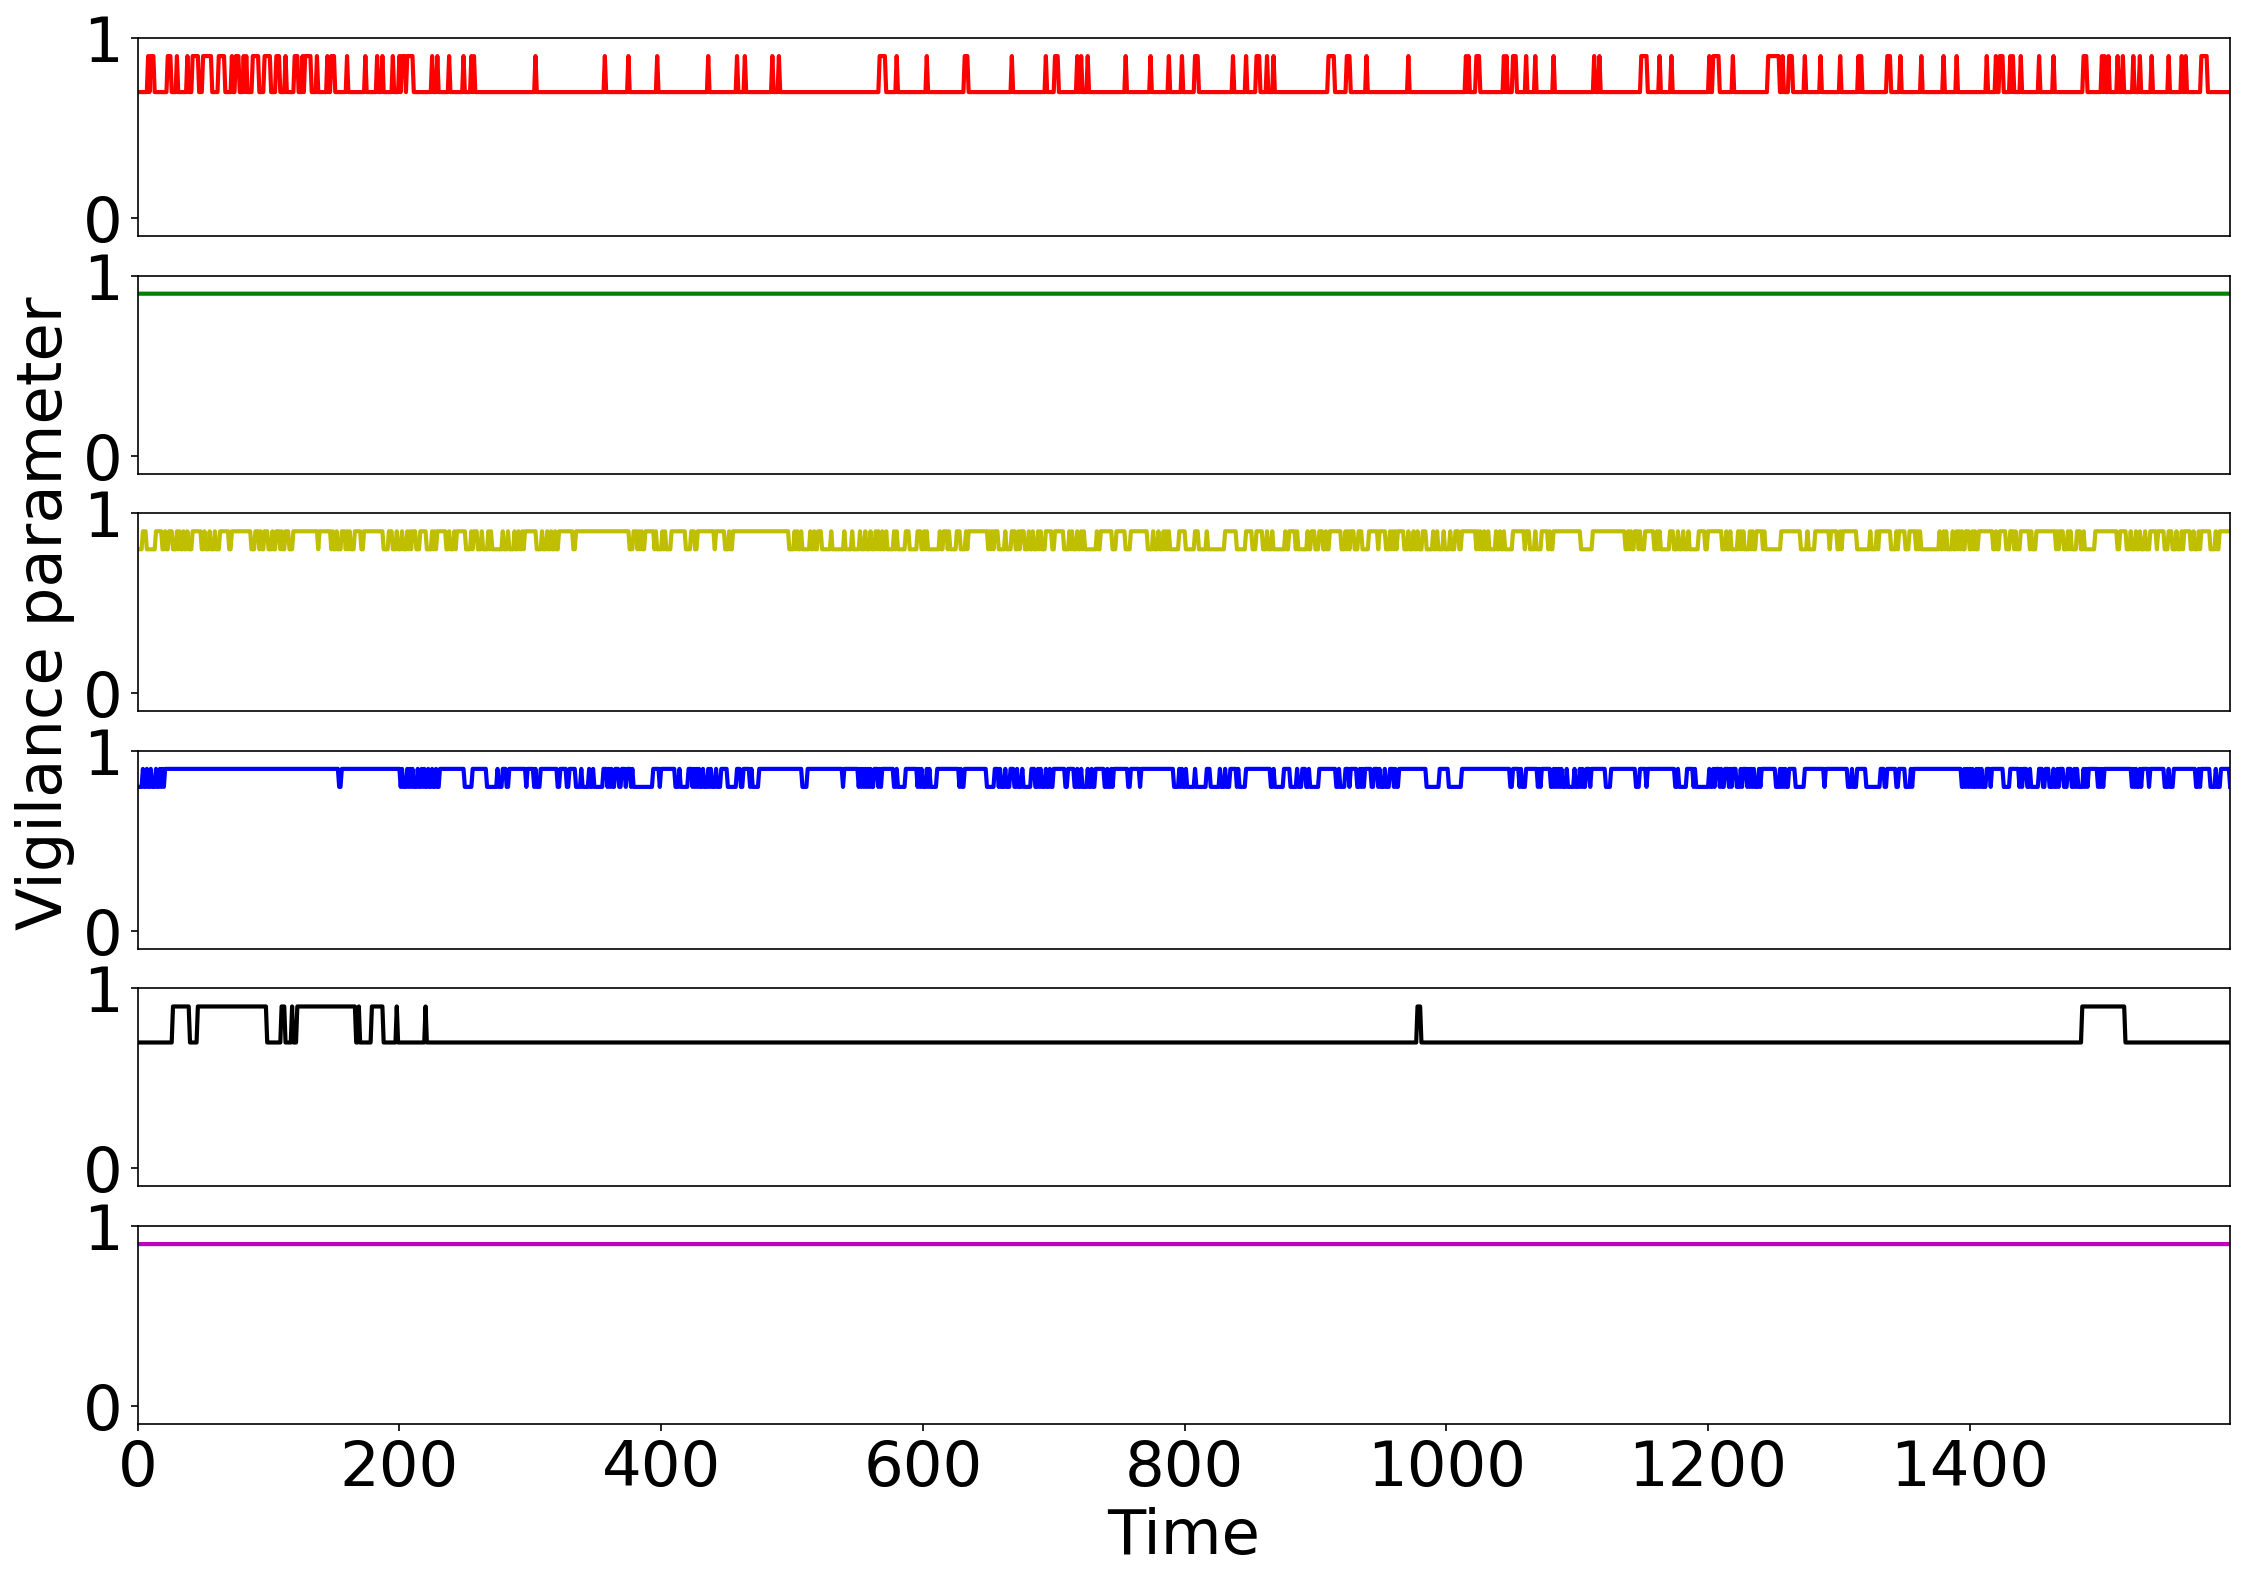
Task: Click the "0" y-tick of the green subplot
Action: [103, 459]
